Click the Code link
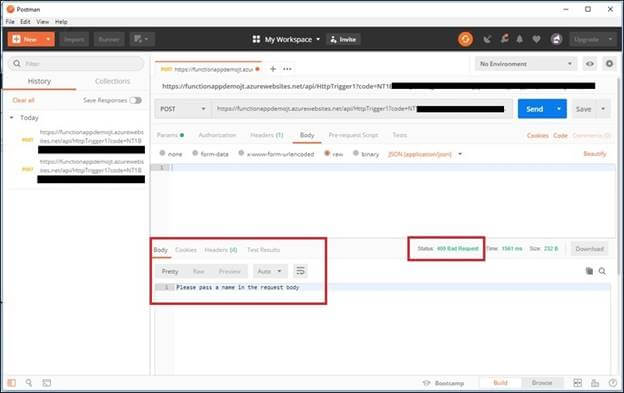The height and width of the screenshot is (393, 624). click(560, 136)
